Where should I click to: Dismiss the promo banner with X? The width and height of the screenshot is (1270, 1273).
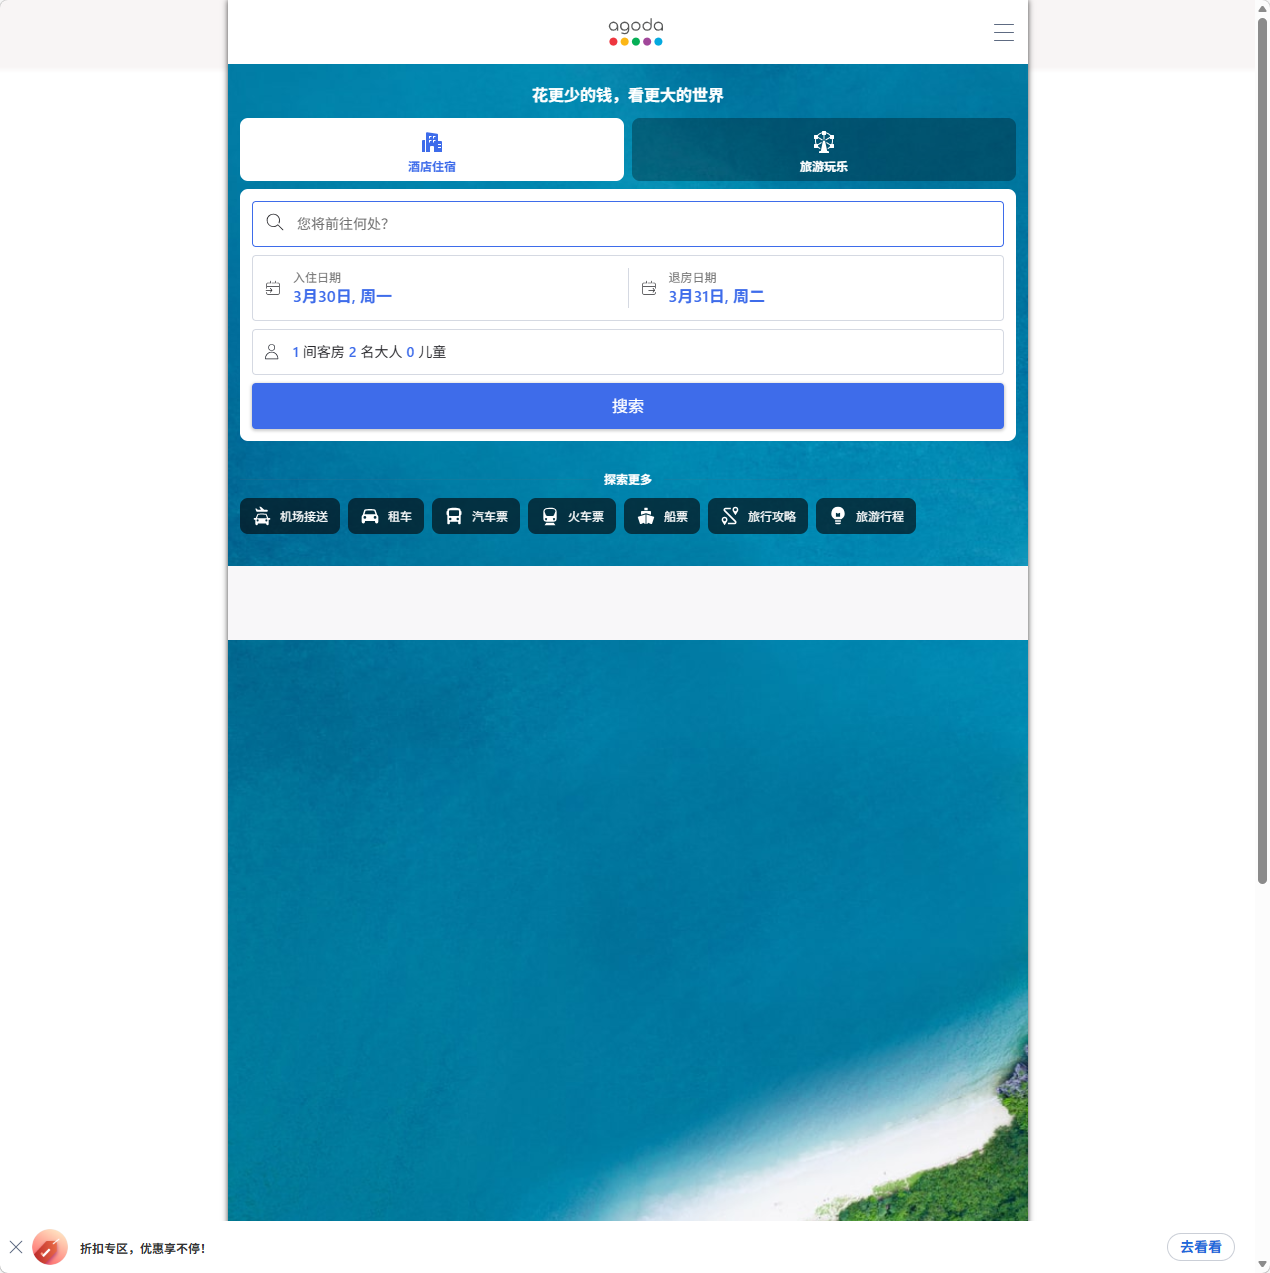point(16,1247)
